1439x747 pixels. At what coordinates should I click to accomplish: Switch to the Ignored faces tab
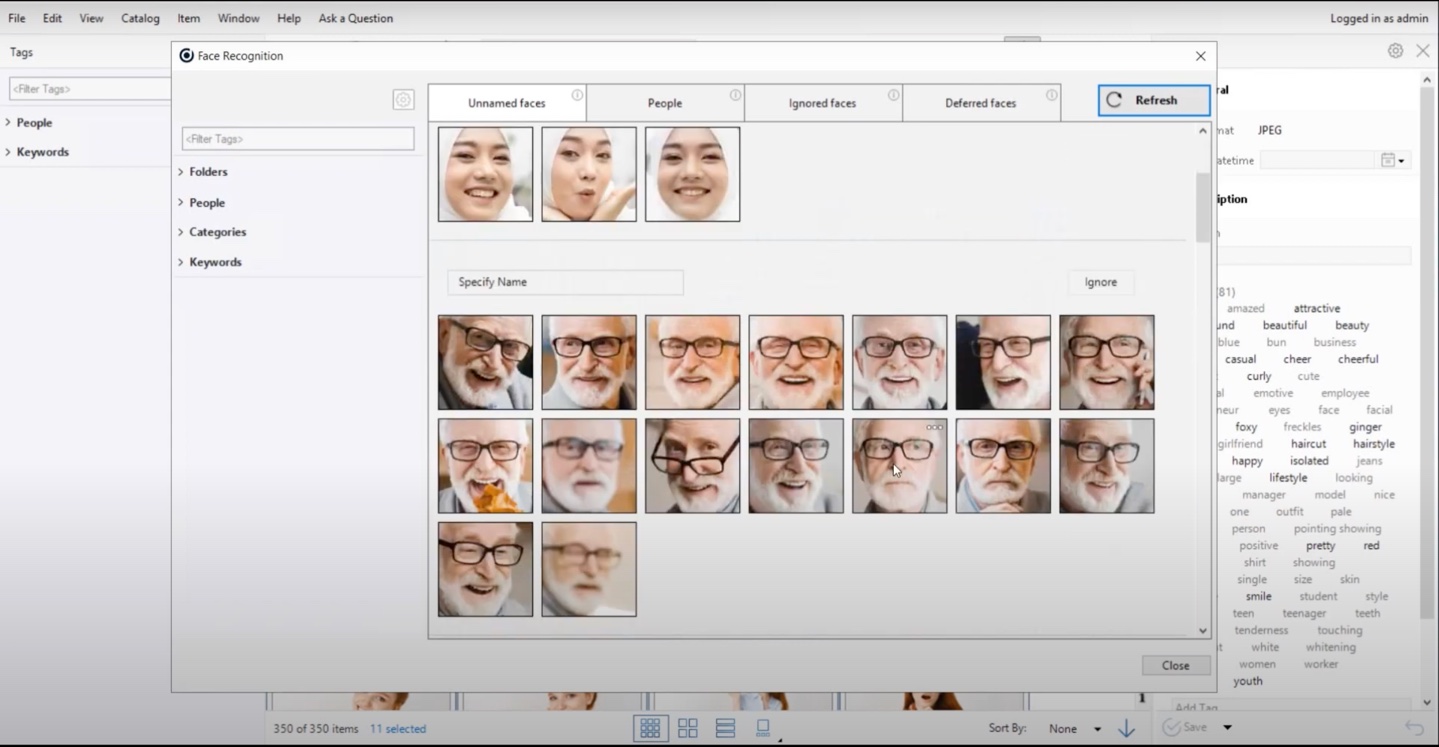pyautogui.click(x=822, y=103)
